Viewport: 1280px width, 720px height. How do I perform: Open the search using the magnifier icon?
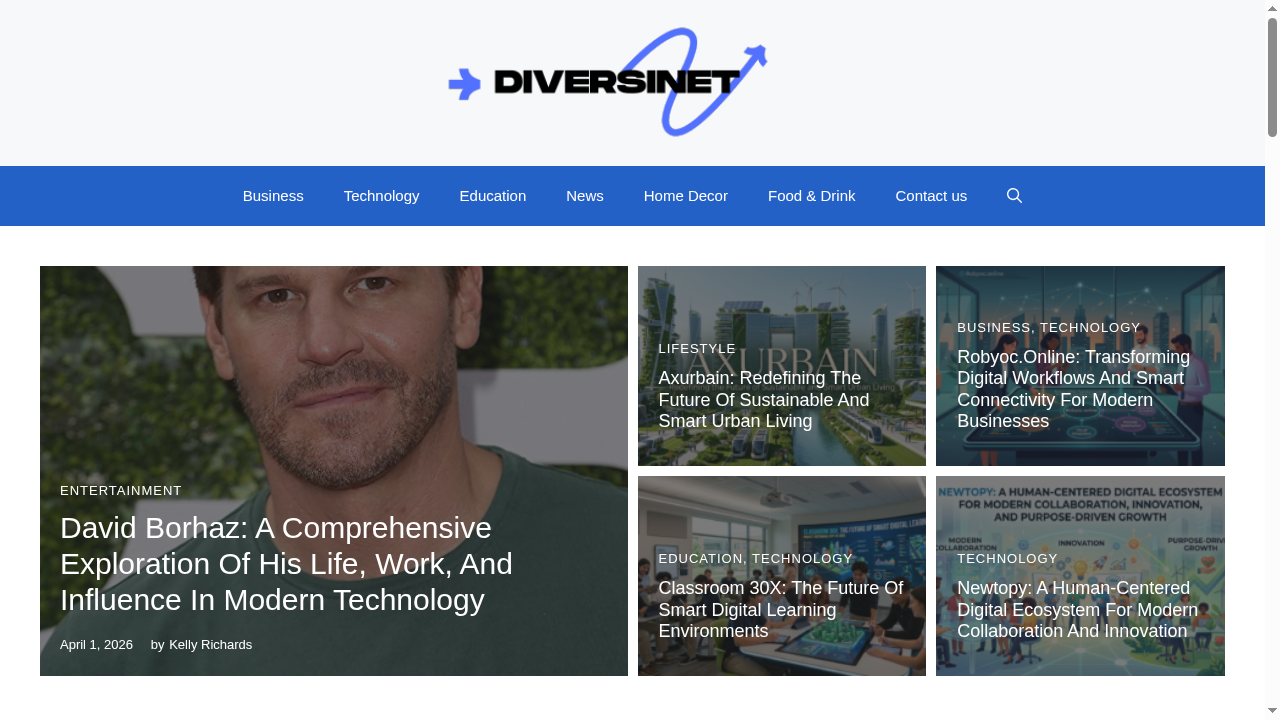1014,195
